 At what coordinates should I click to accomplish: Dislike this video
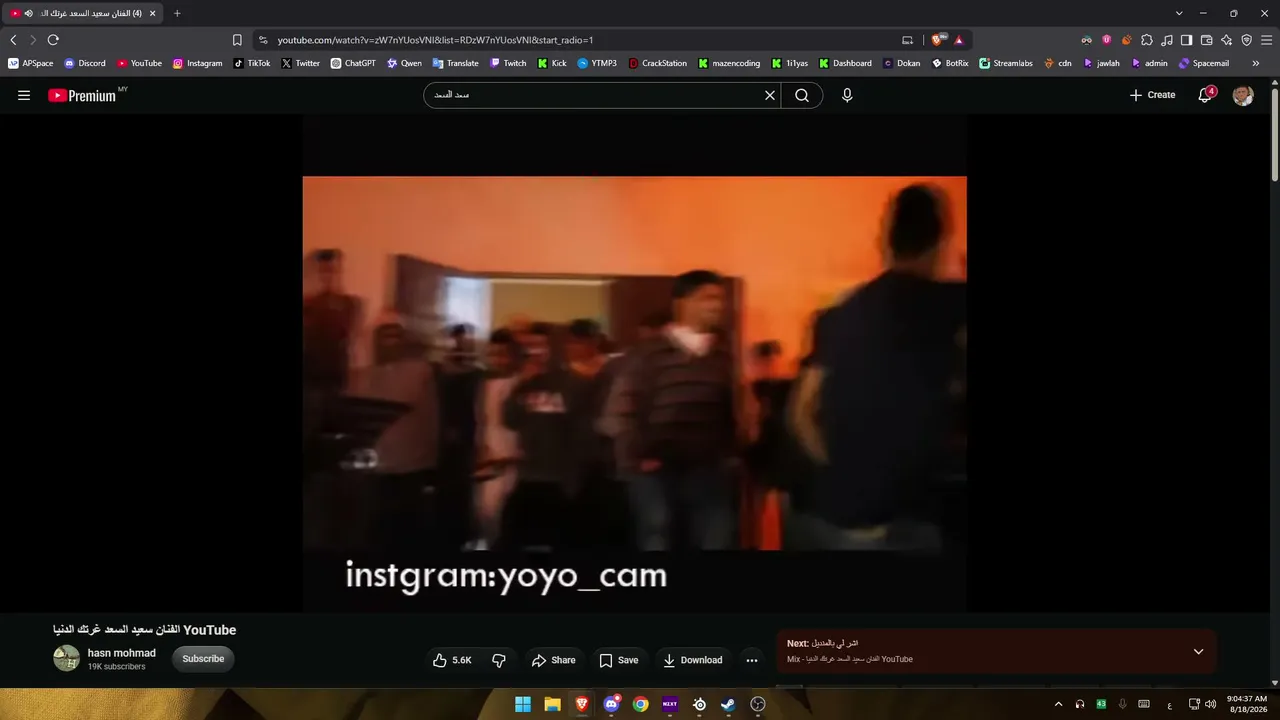pyautogui.click(x=499, y=660)
